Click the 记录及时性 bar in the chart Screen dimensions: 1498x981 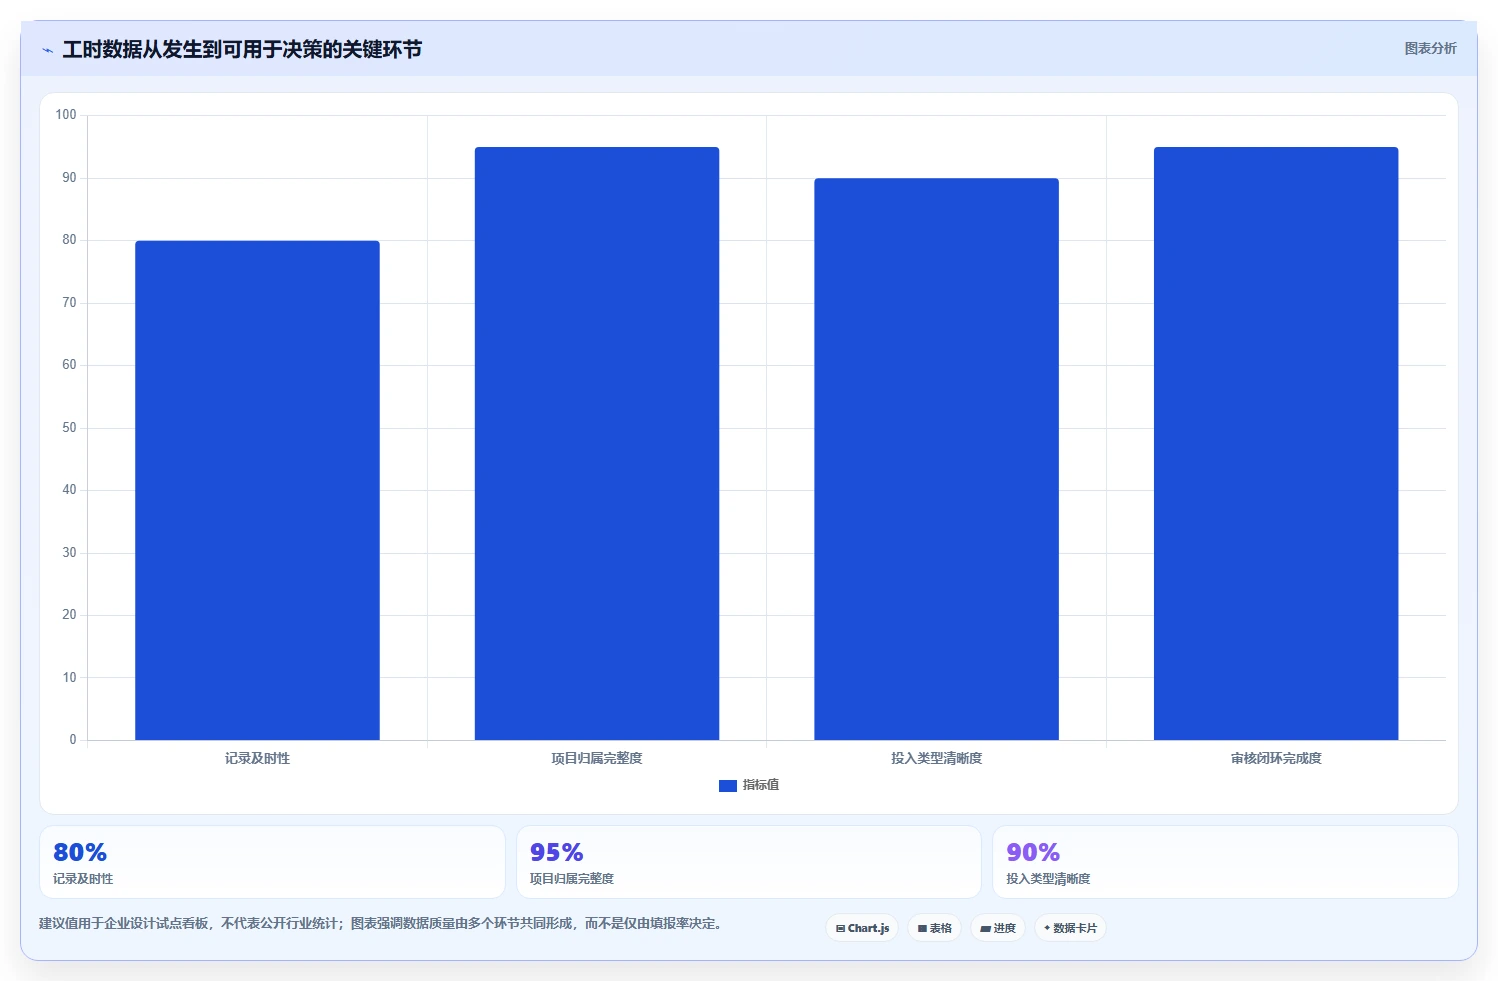257,490
